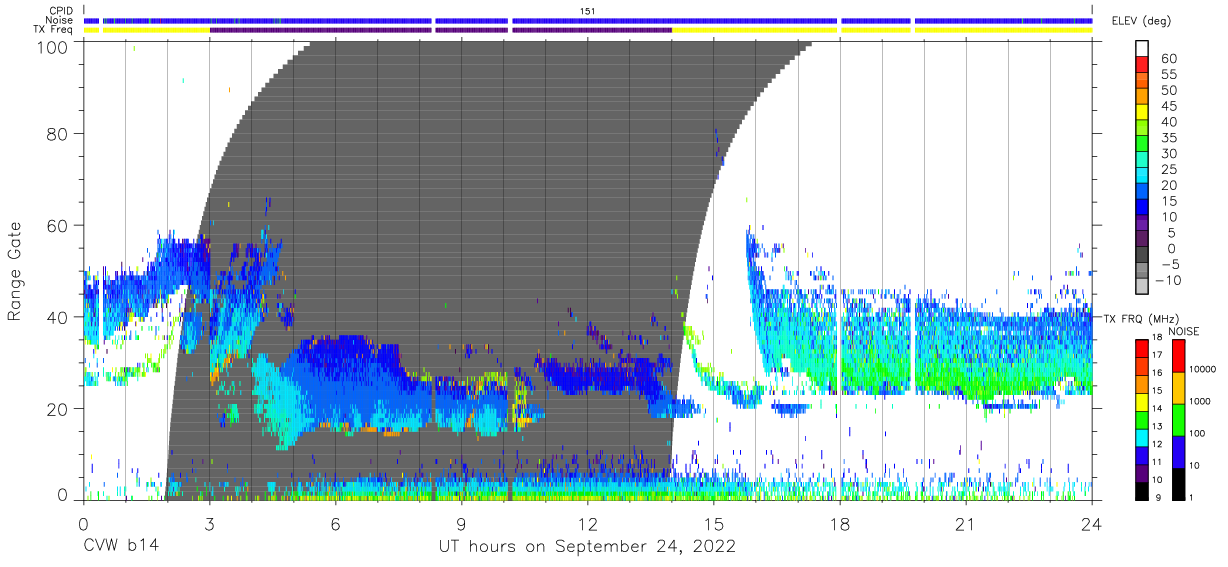Pick the green 100–1000 NOISE swatch
The image size is (1228, 567).
coord(1179,419)
